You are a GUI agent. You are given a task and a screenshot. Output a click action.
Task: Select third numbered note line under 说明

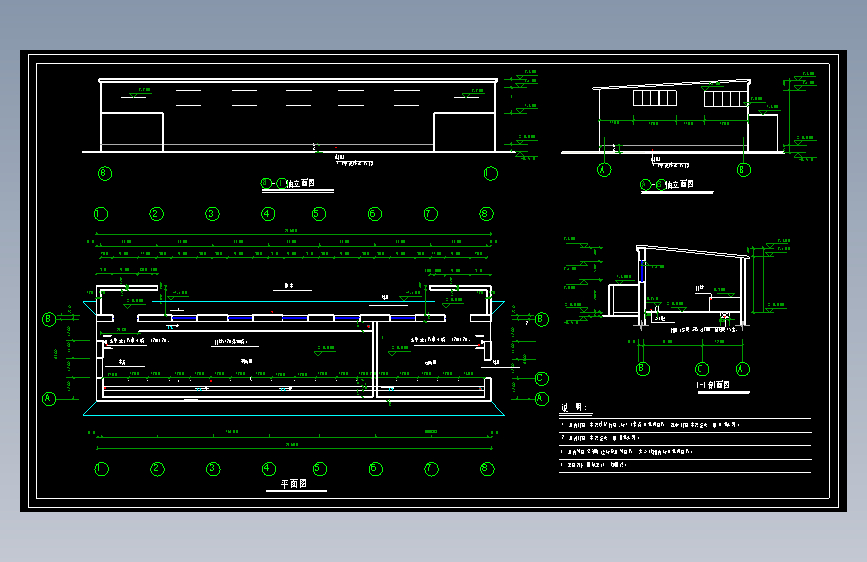[x=626, y=451]
